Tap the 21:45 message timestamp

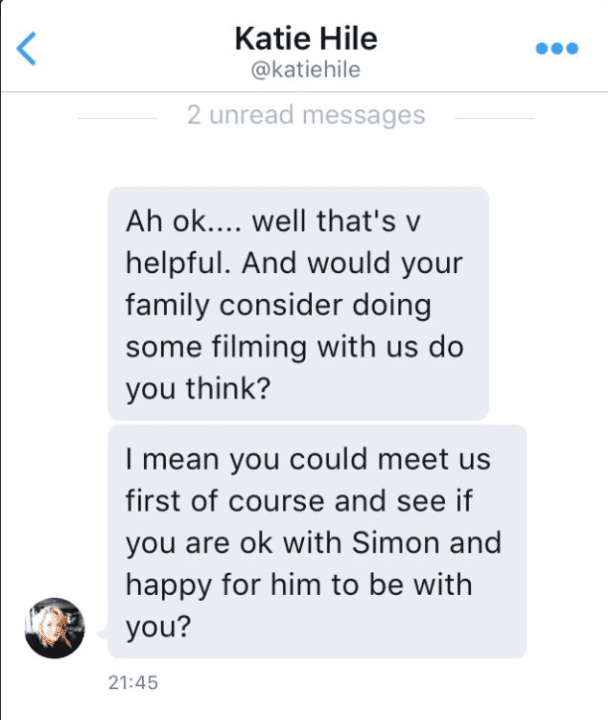coord(133,682)
